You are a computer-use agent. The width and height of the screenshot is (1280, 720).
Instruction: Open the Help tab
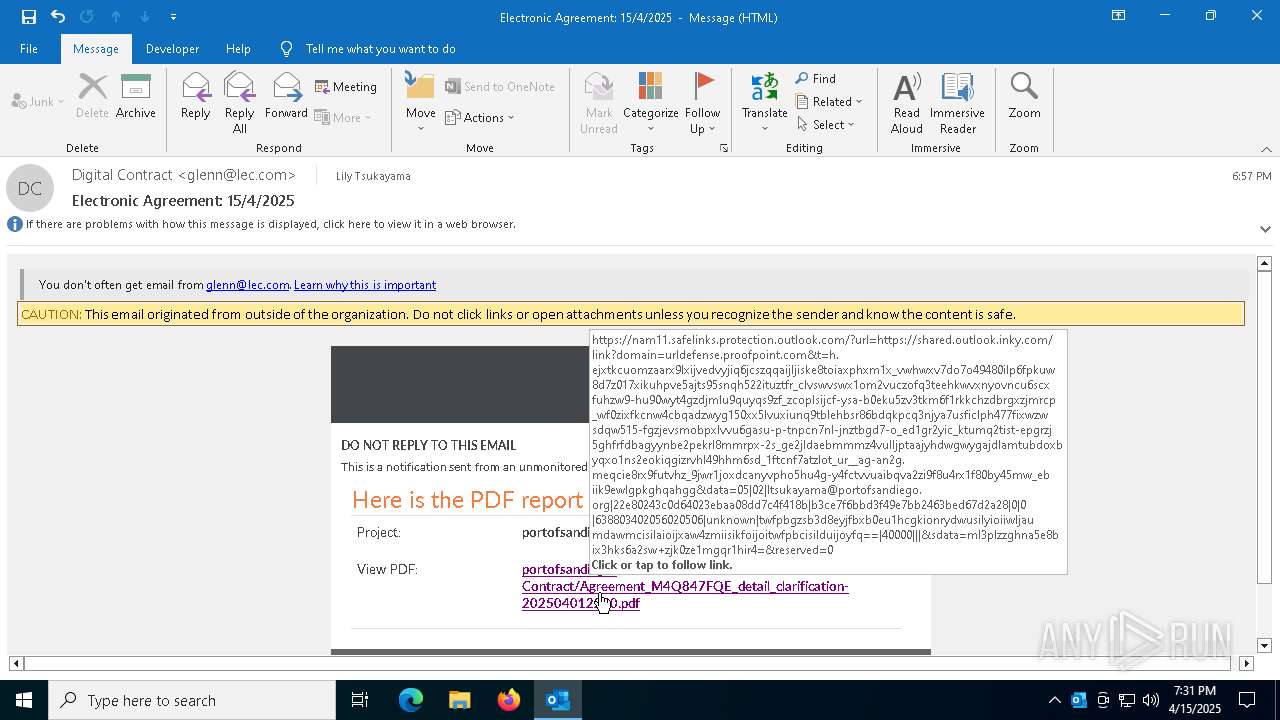pos(238,49)
